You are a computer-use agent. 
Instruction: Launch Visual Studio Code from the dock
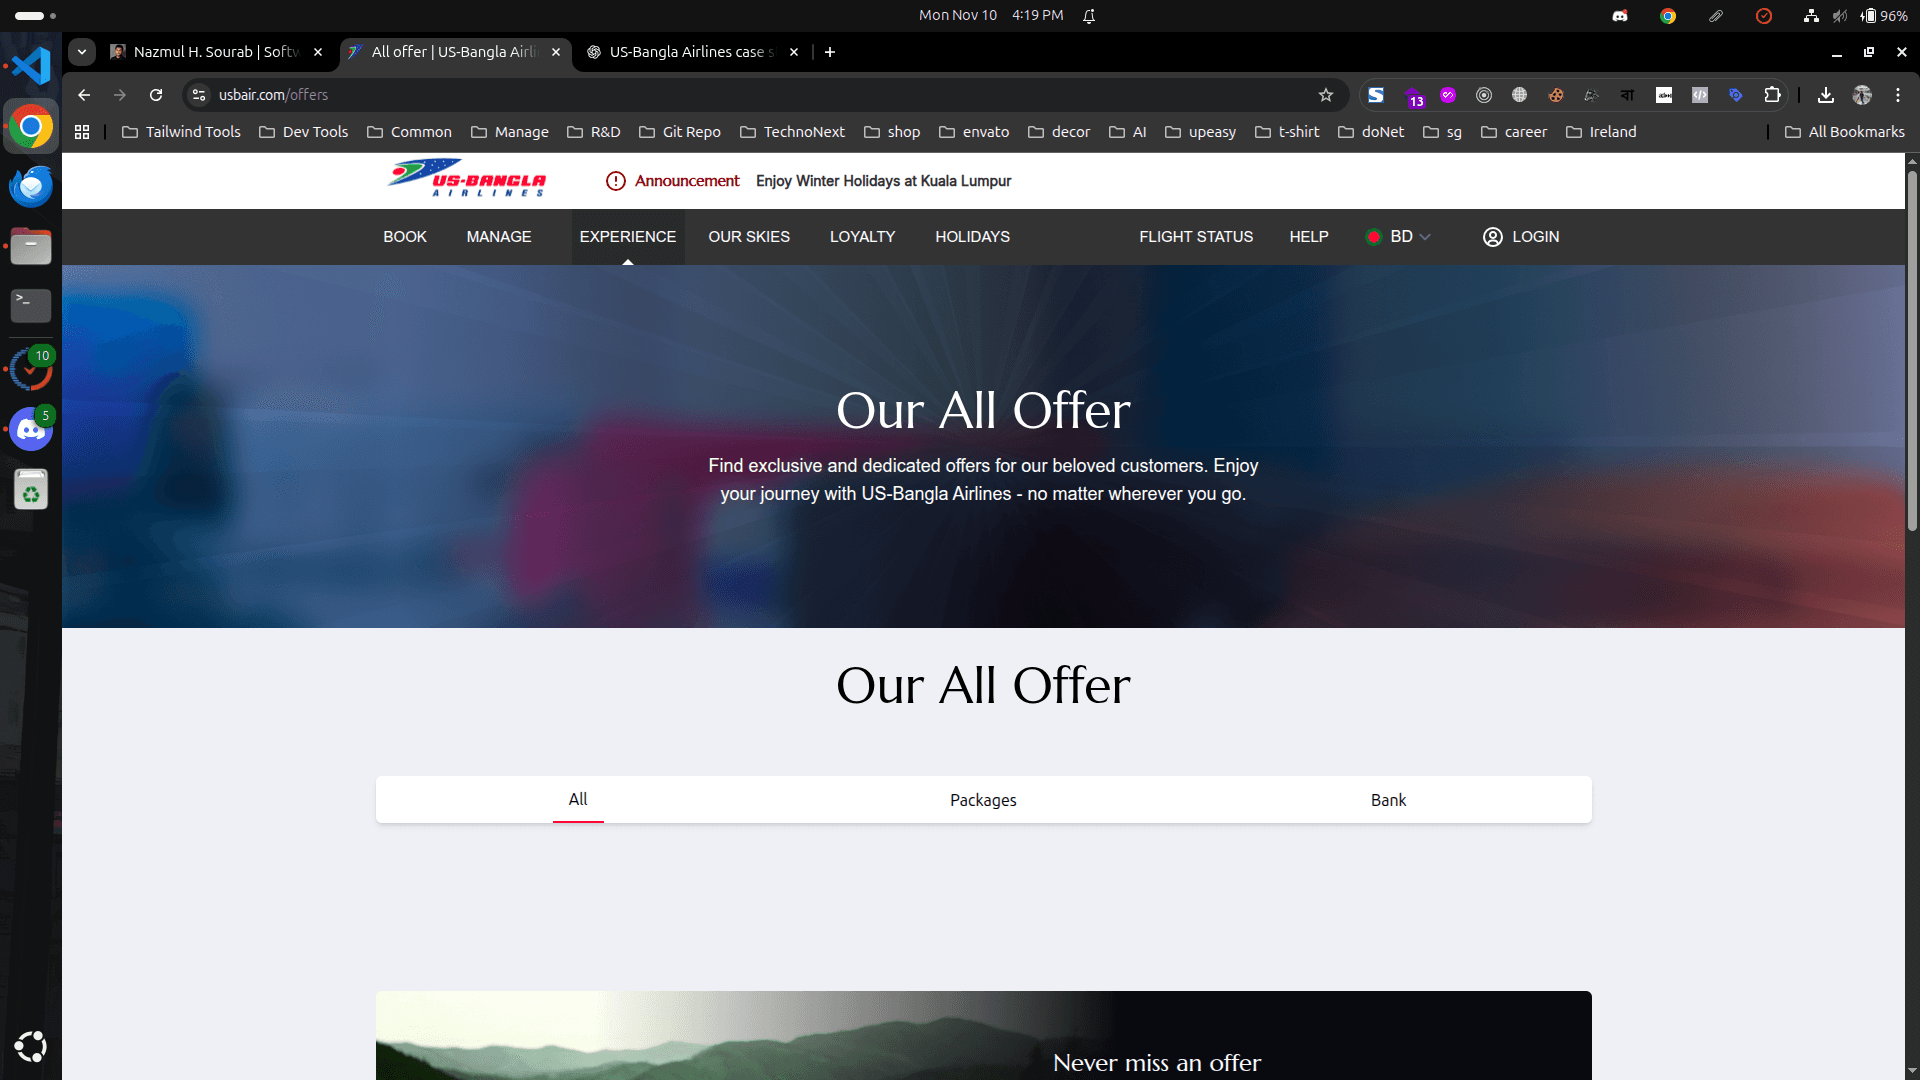tap(30, 65)
